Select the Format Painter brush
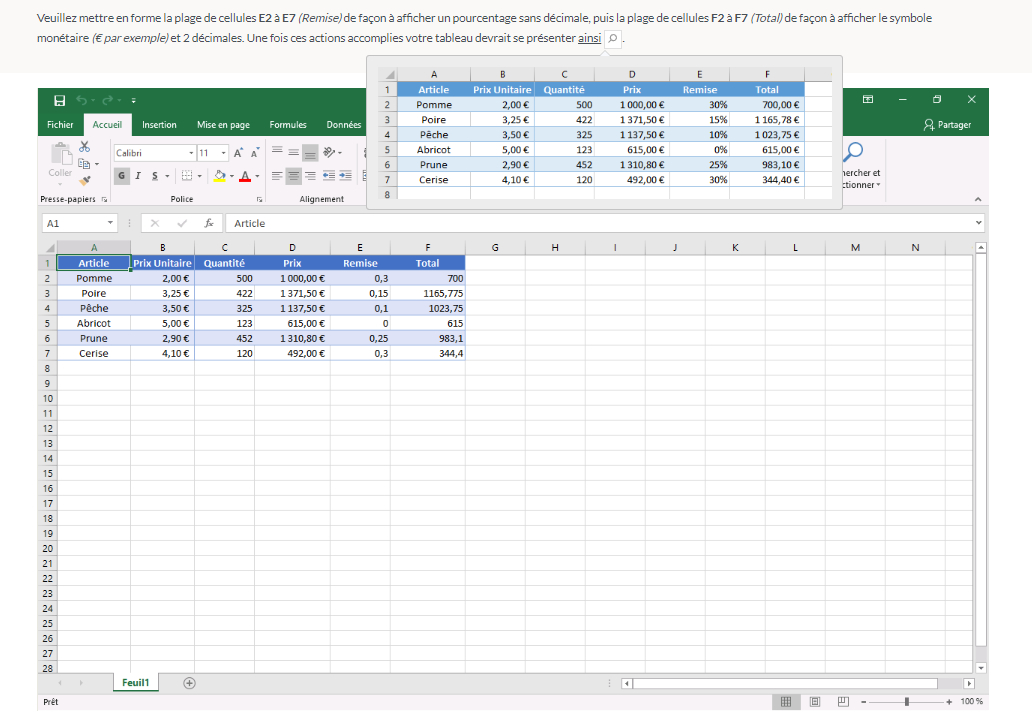The width and height of the screenshot is (1032, 716). (x=85, y=180)
